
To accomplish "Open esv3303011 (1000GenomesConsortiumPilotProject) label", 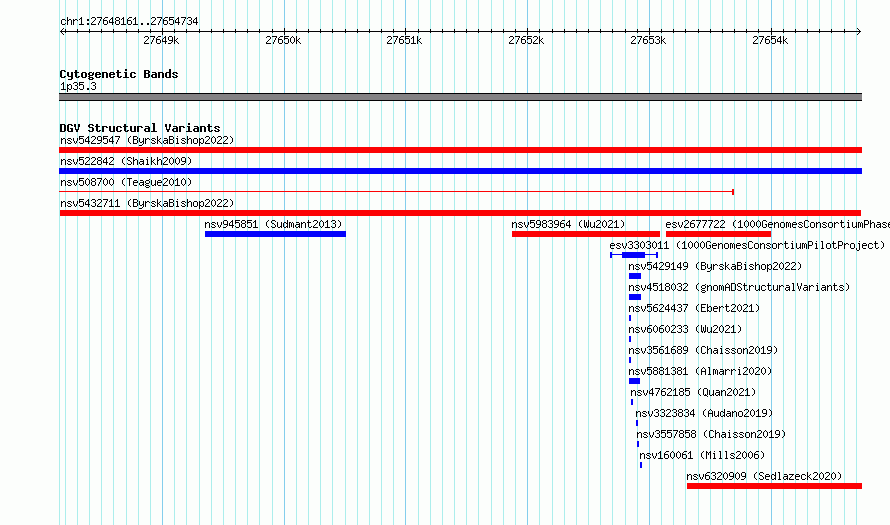I will coord(747,245).
